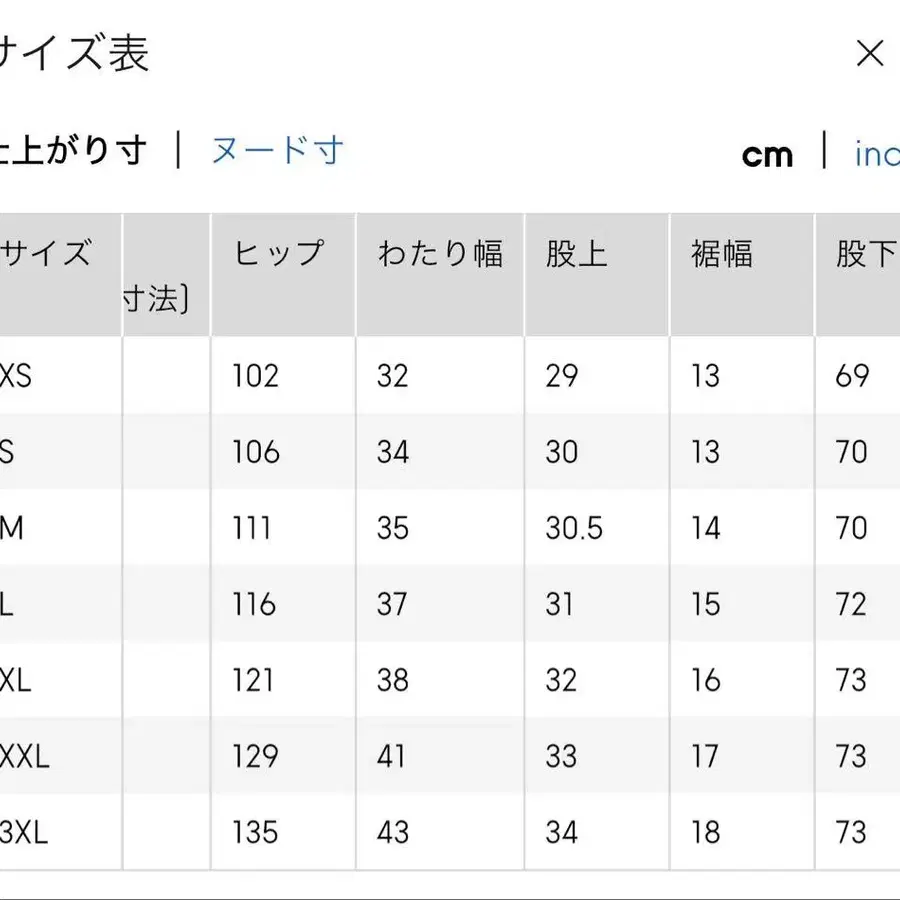Select the cm unit option
The height and width of the screenshot is (900, 900).
tap(766, 155)
